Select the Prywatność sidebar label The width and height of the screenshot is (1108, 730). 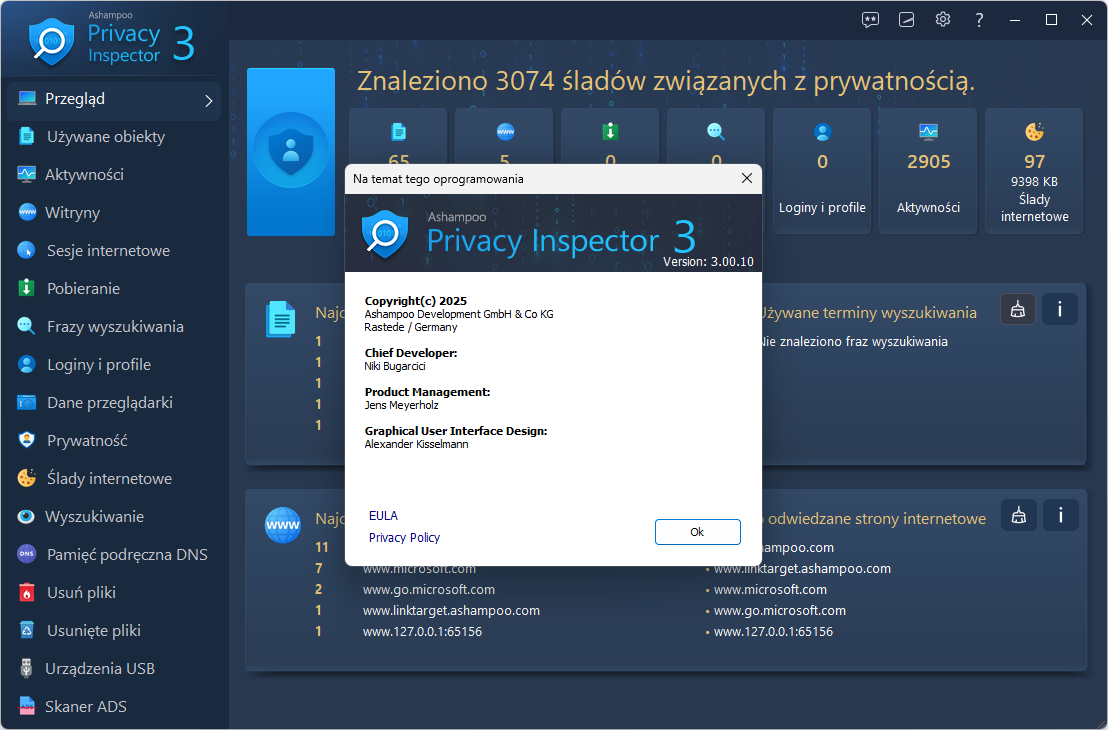tap(87, 441)
